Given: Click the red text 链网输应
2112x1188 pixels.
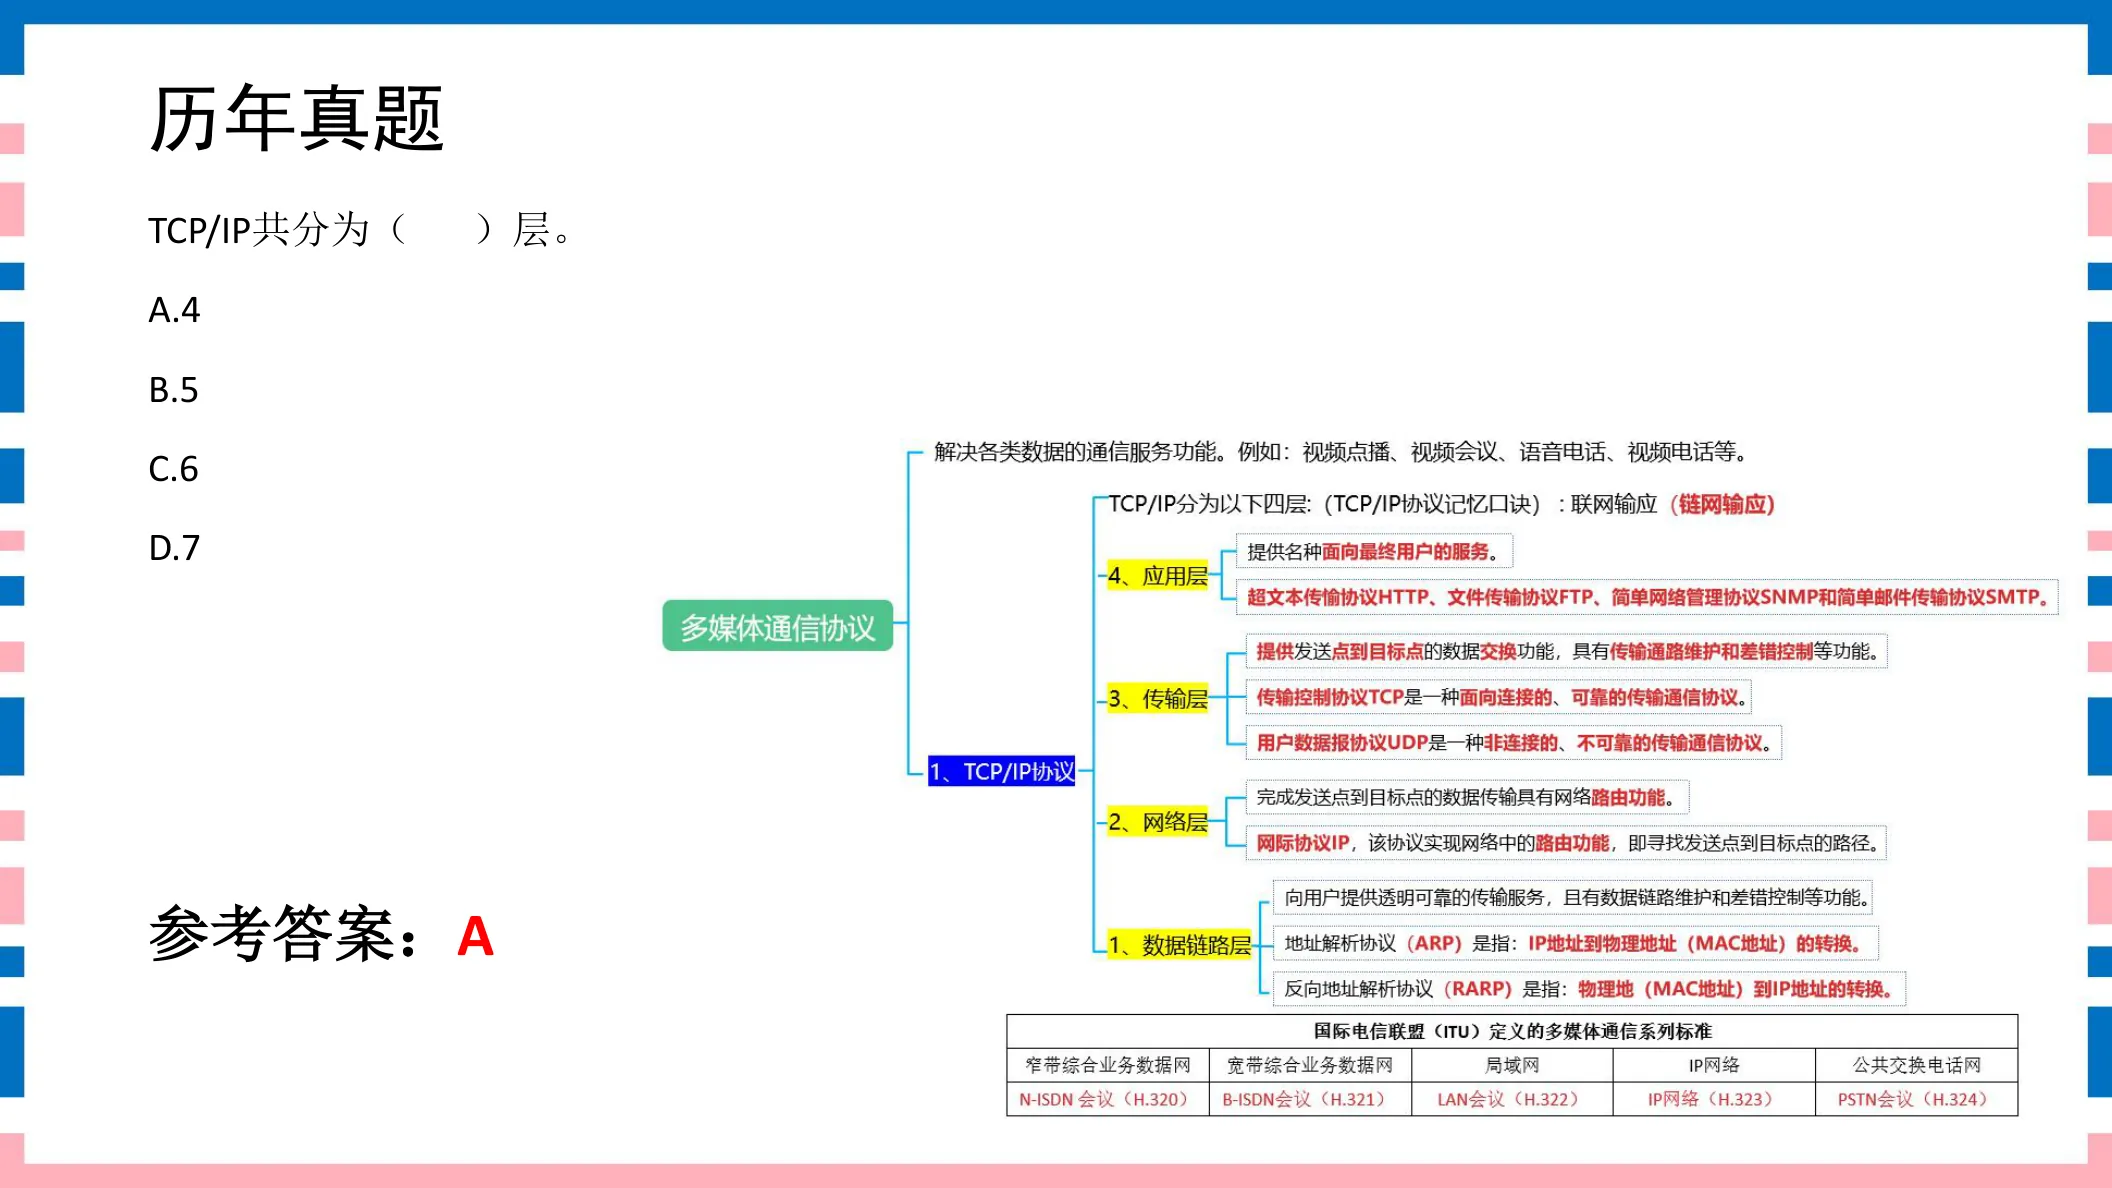Looking at the screenshot, I should pyautogui.click(x=1722, y=504).
